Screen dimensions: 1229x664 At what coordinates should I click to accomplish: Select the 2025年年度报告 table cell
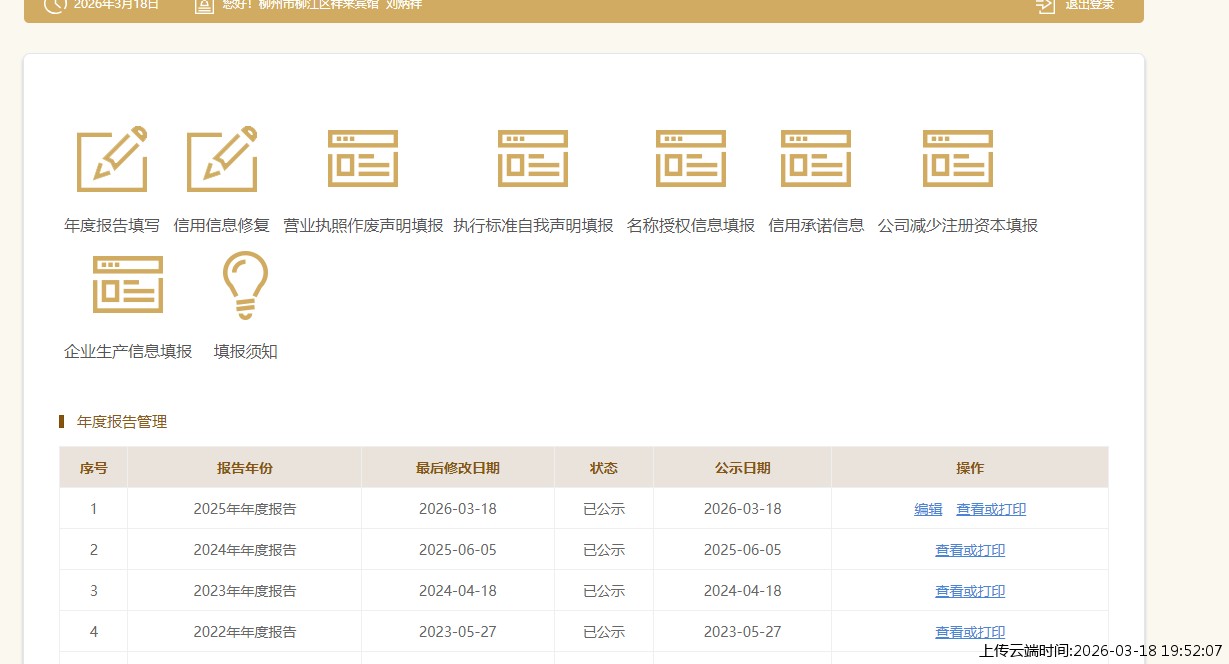(245, 509)
